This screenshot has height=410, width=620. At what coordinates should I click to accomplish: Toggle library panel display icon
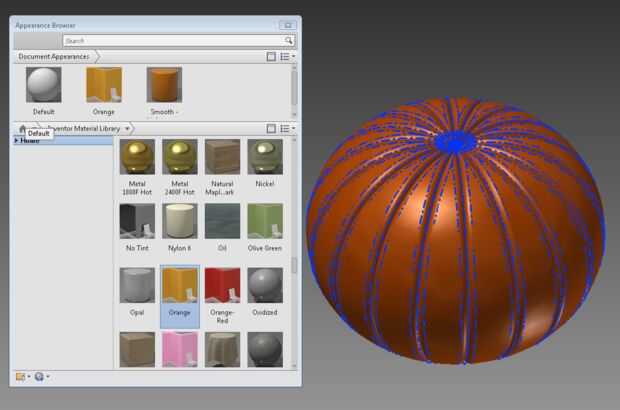[x=271, y=128]
